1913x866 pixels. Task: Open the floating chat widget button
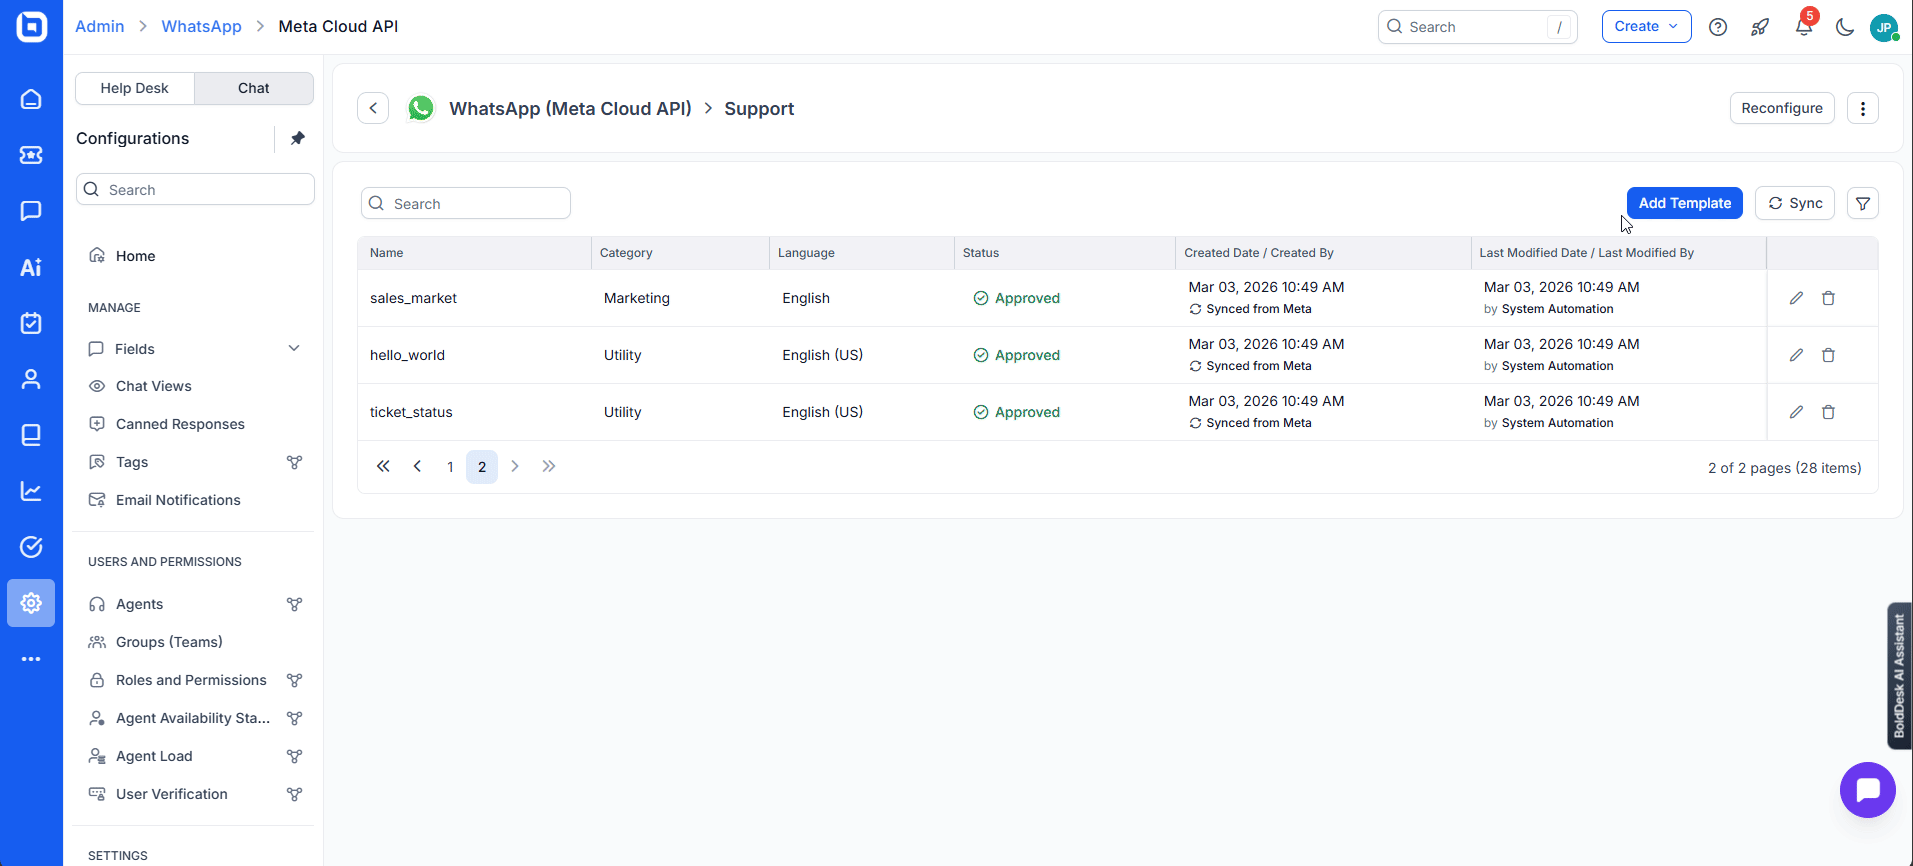click(1867, 790)
